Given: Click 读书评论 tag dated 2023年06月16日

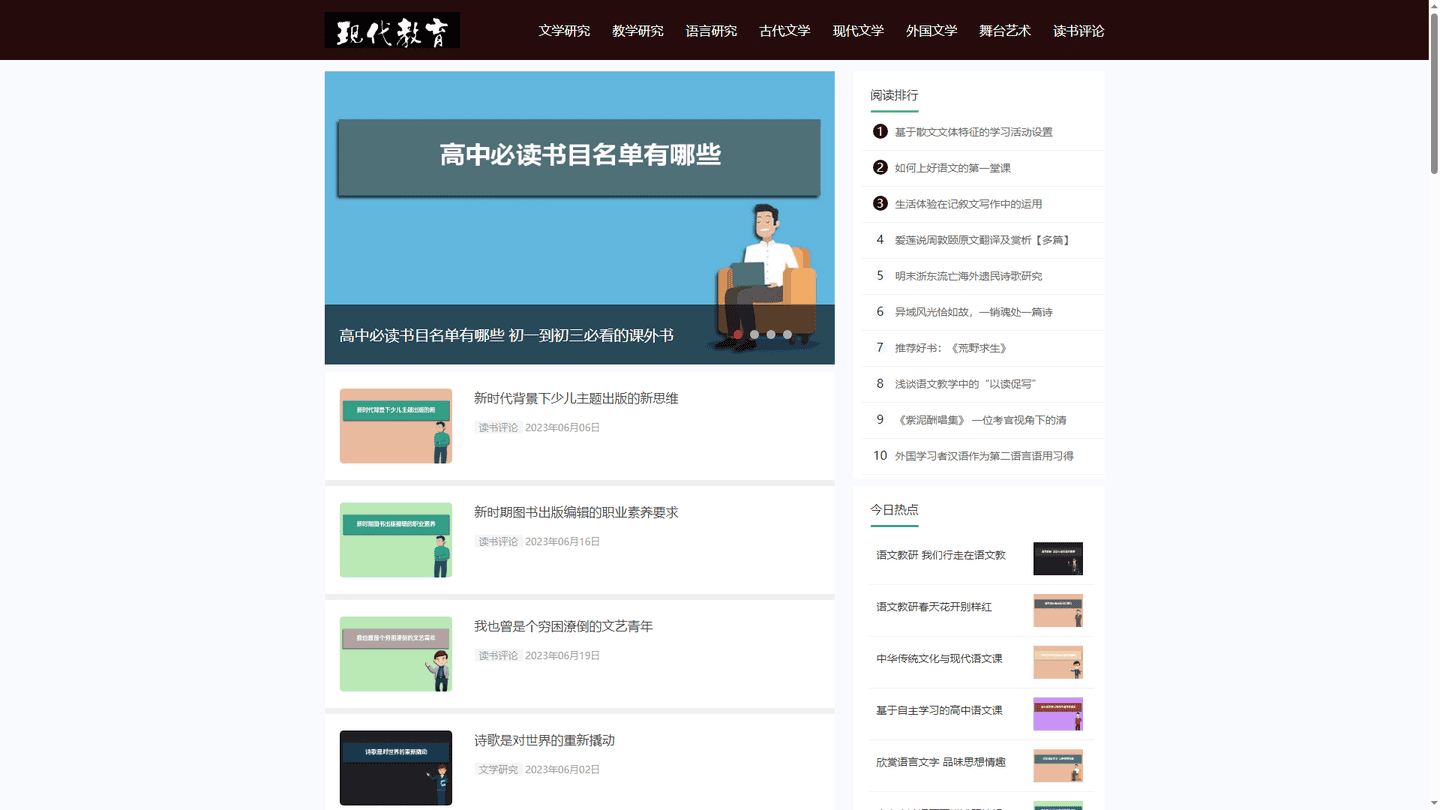Looking at the screenshot, I should pos(498,542).
